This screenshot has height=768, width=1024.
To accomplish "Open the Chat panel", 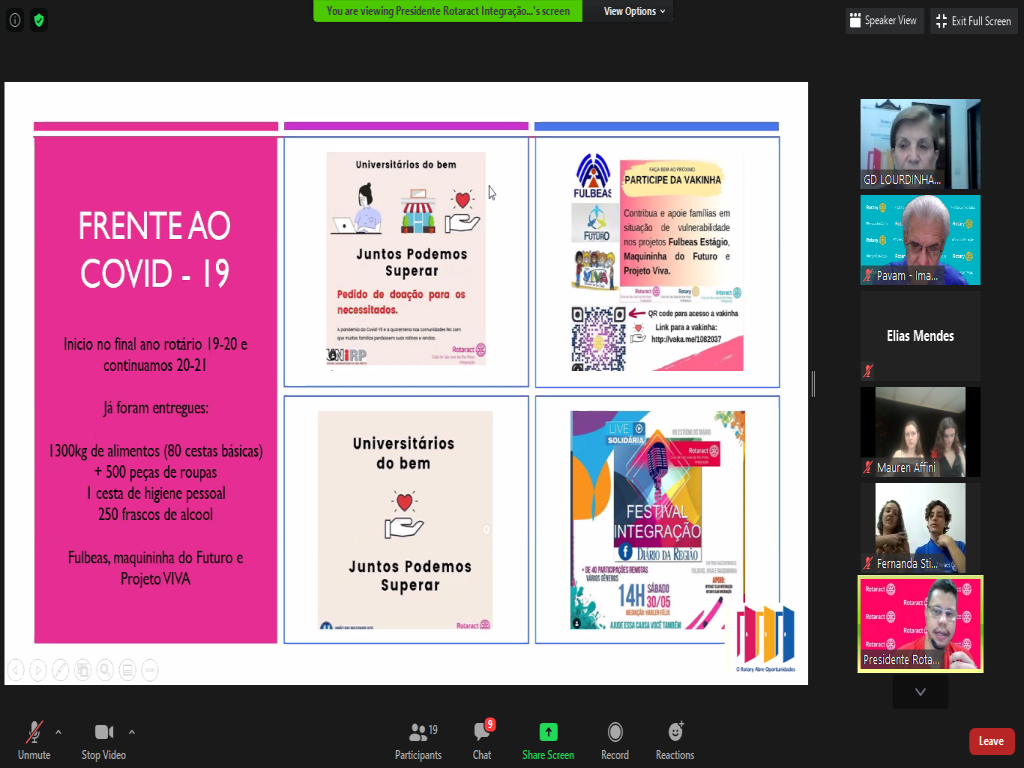I will [482, 740].
